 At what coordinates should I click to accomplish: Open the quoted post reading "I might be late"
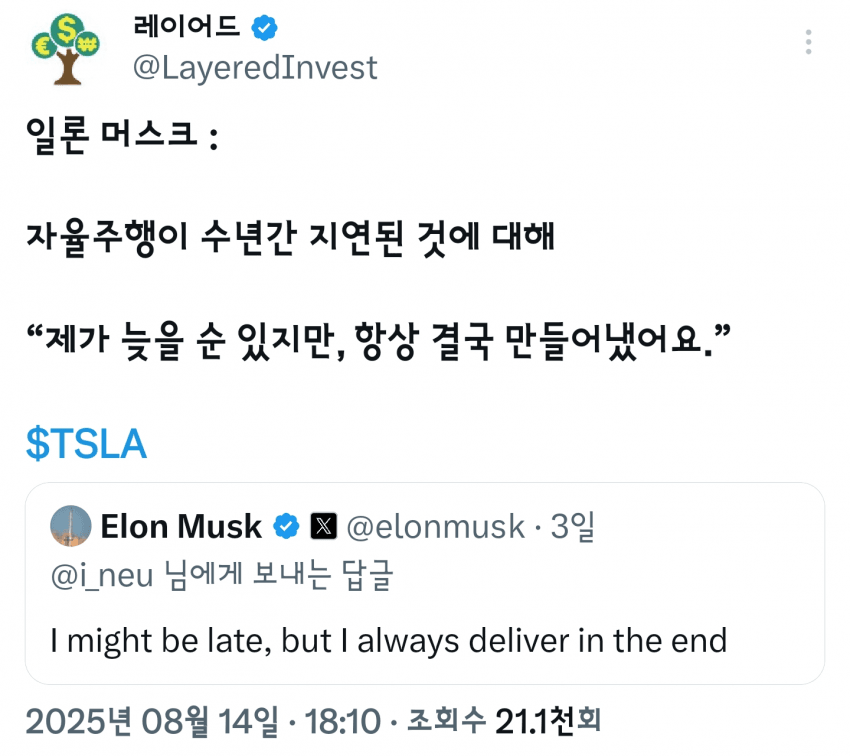click(x=396, y=640)
